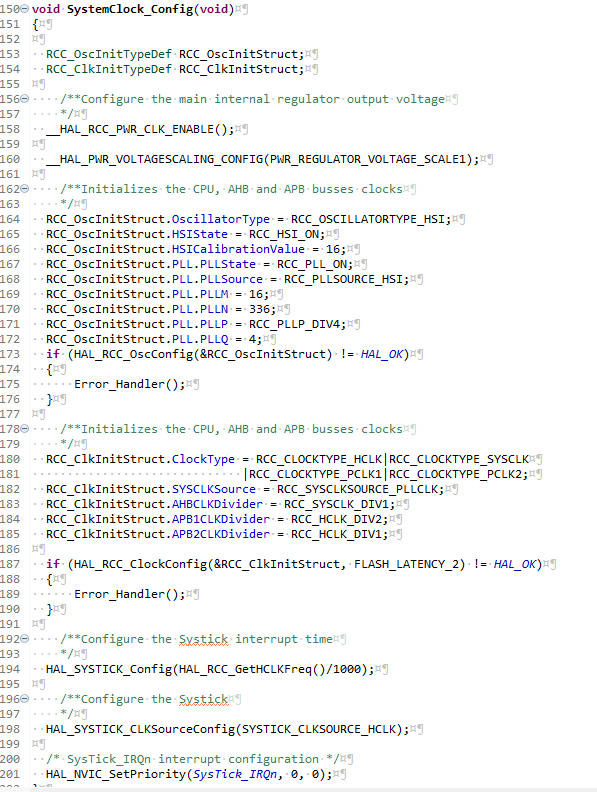Click the PLLQ field on line 172
The image size is (597, 792).
pyautogui.click(x=214, y=339)
